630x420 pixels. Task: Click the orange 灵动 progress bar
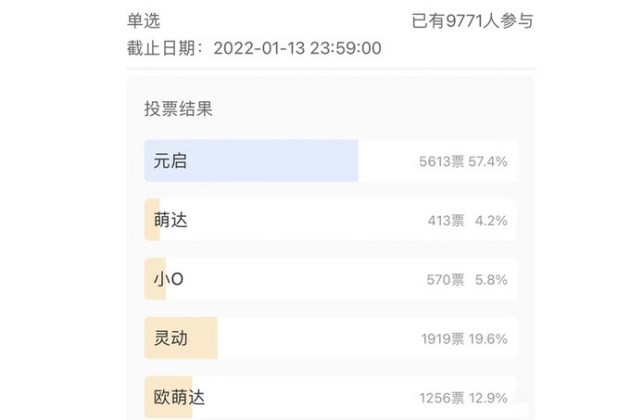pos(181,338)
